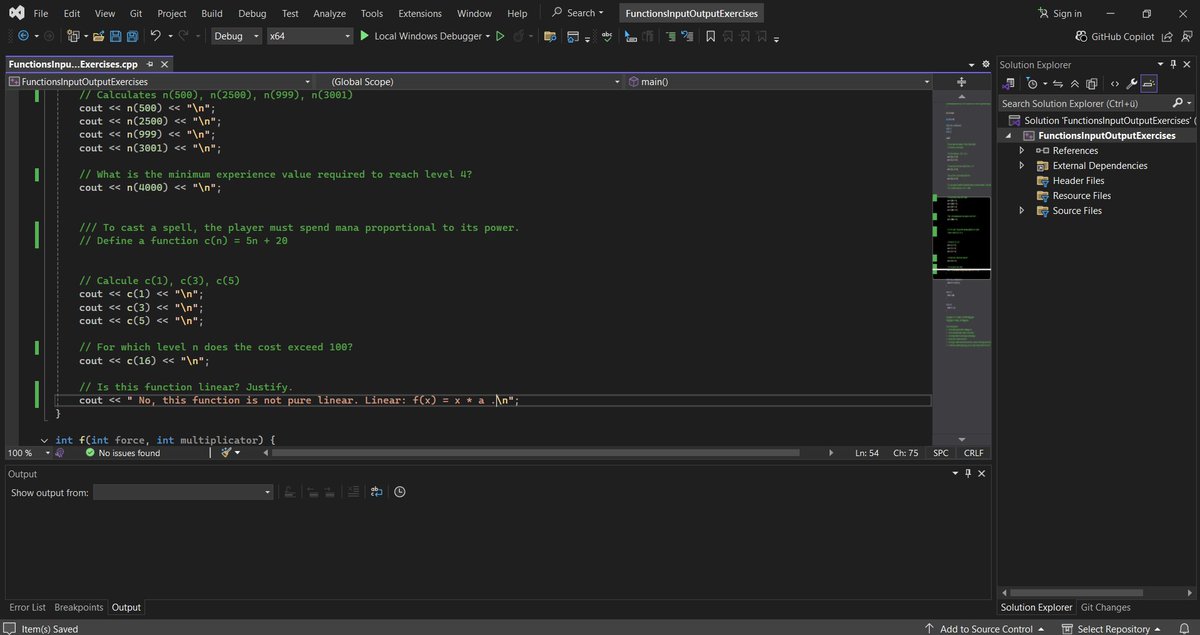Screen dimensions: 1200x635
Task: Undo the last edit
Action: tap(155, 36)
